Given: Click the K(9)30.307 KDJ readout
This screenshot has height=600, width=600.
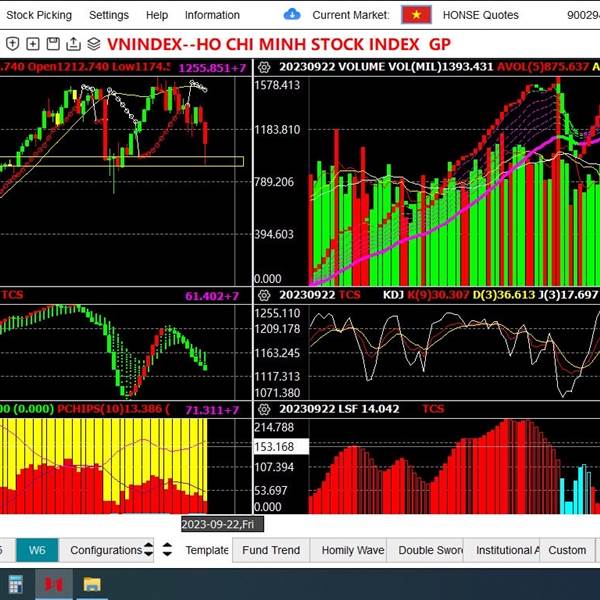Looking at the screenshot, I should coord(438,295).
